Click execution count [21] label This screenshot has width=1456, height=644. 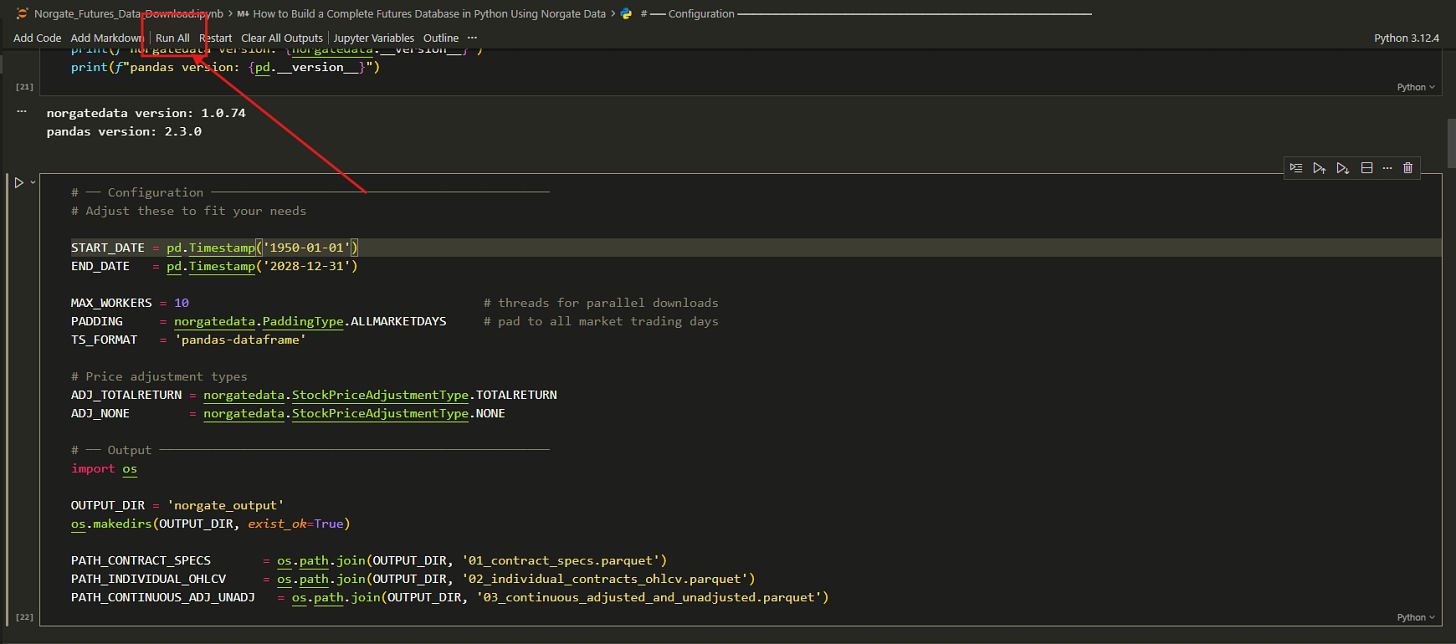(x=24, y=87)
